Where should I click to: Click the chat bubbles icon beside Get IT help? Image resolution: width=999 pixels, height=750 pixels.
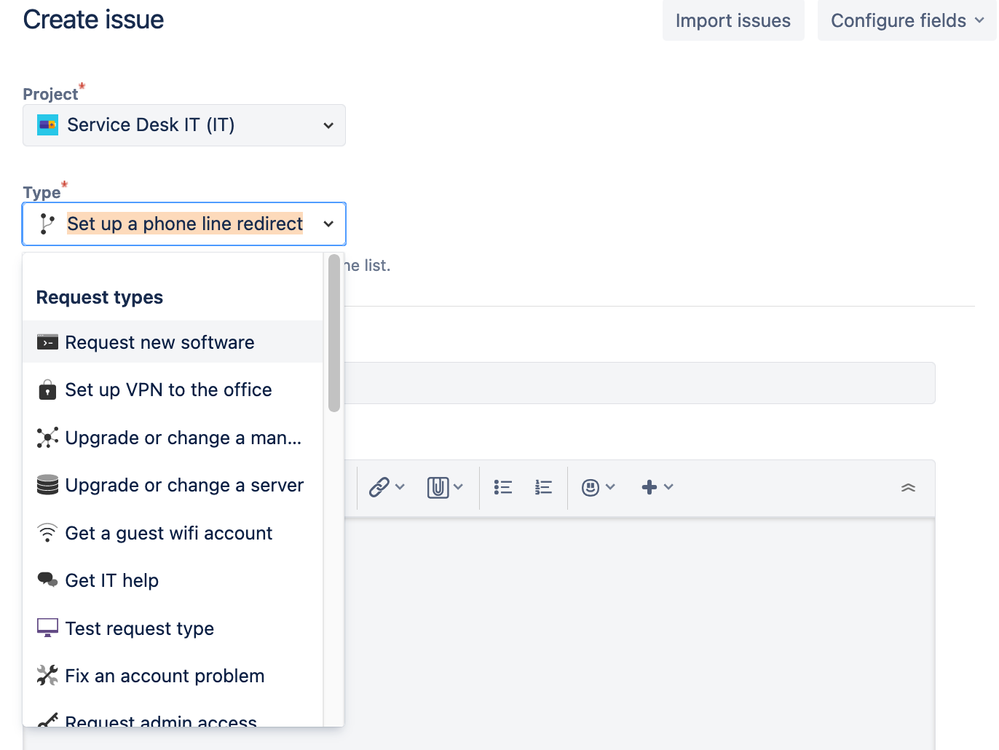click(48, 580)
